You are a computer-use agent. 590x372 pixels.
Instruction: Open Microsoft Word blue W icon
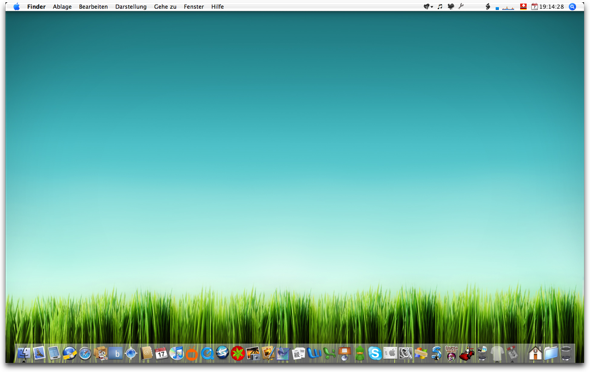pyautogui.click(x=314, y=353)
